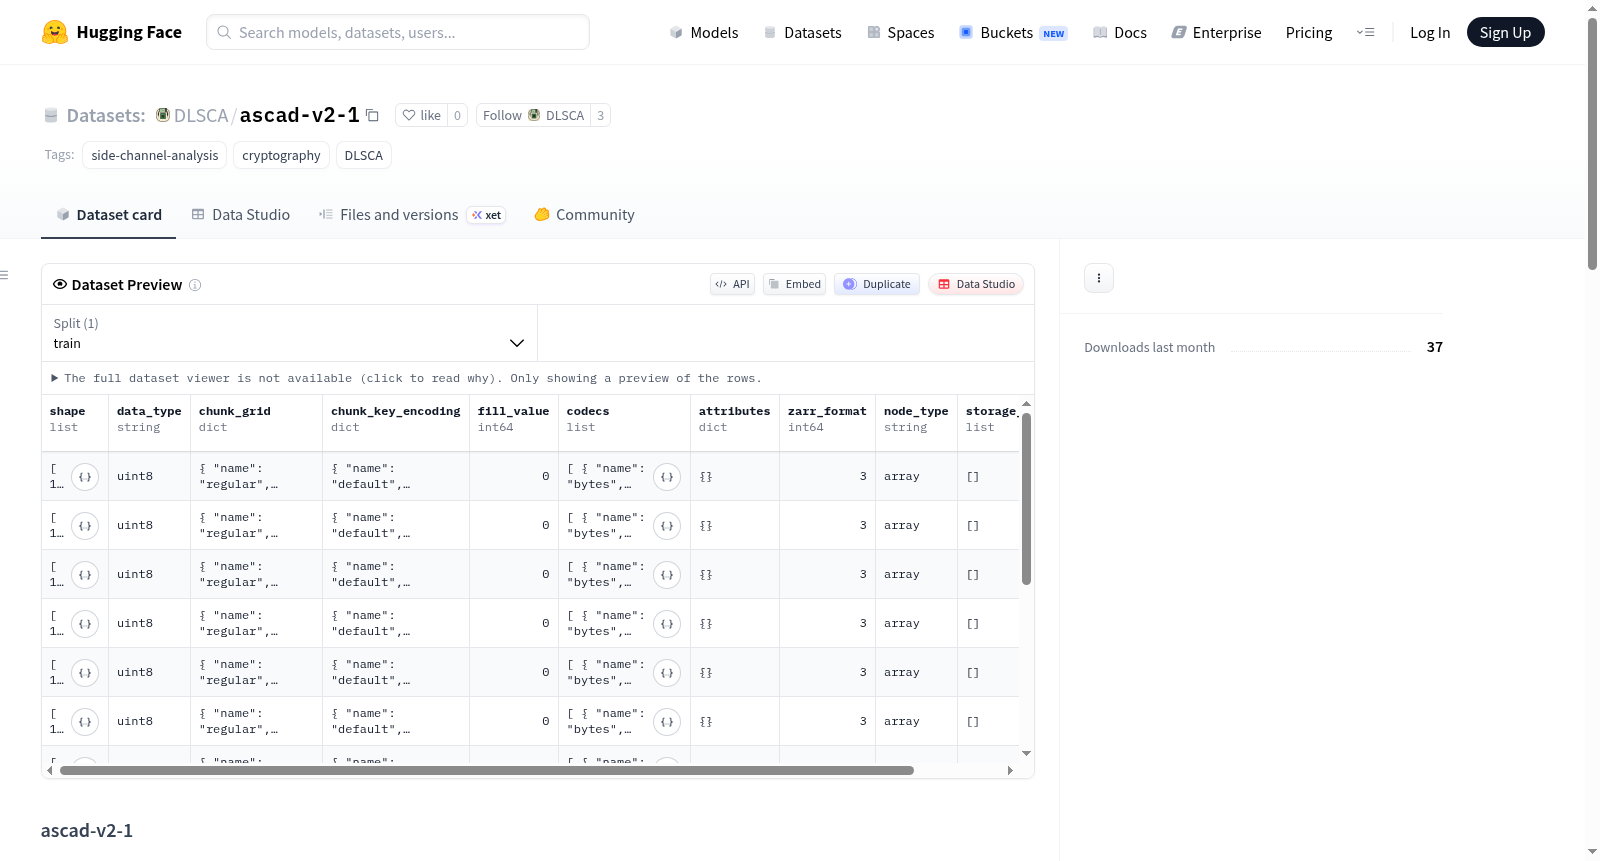Click the Downloads last month count 37
The height and width of the screenshot is (861, 1600).
tap(1434, 347)
